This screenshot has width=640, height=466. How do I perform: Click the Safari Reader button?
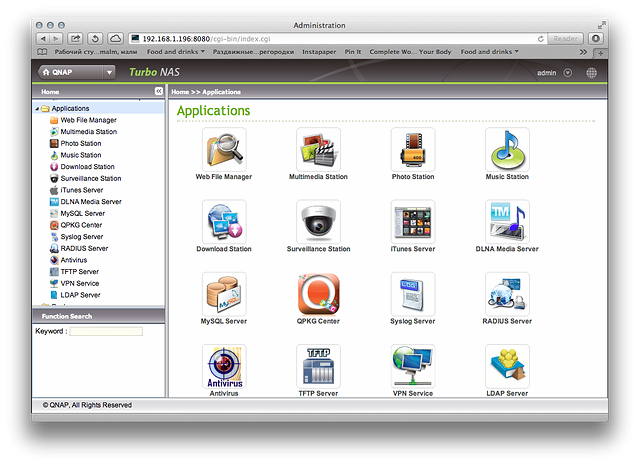(x=565, y=38)
